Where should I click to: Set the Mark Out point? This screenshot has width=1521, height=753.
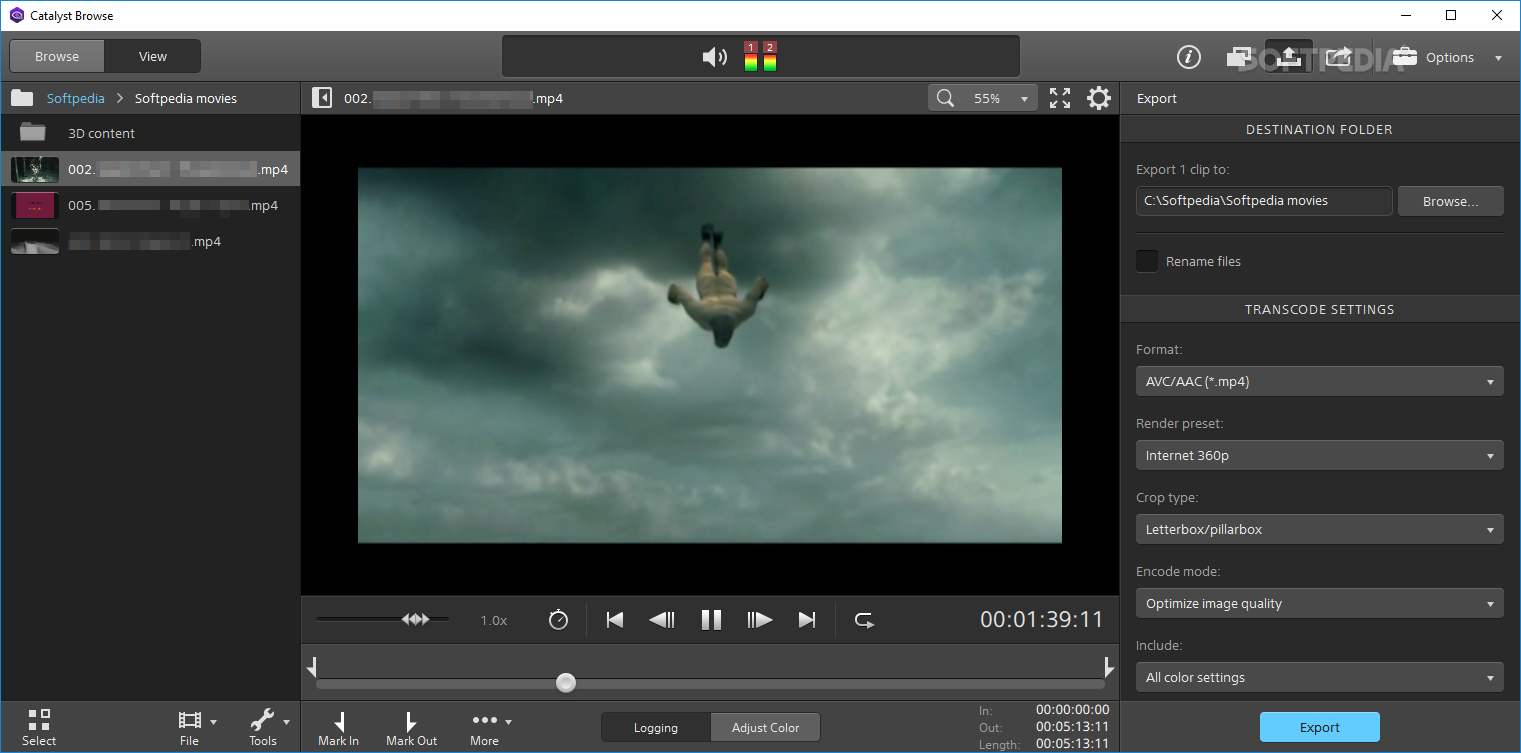411,728
